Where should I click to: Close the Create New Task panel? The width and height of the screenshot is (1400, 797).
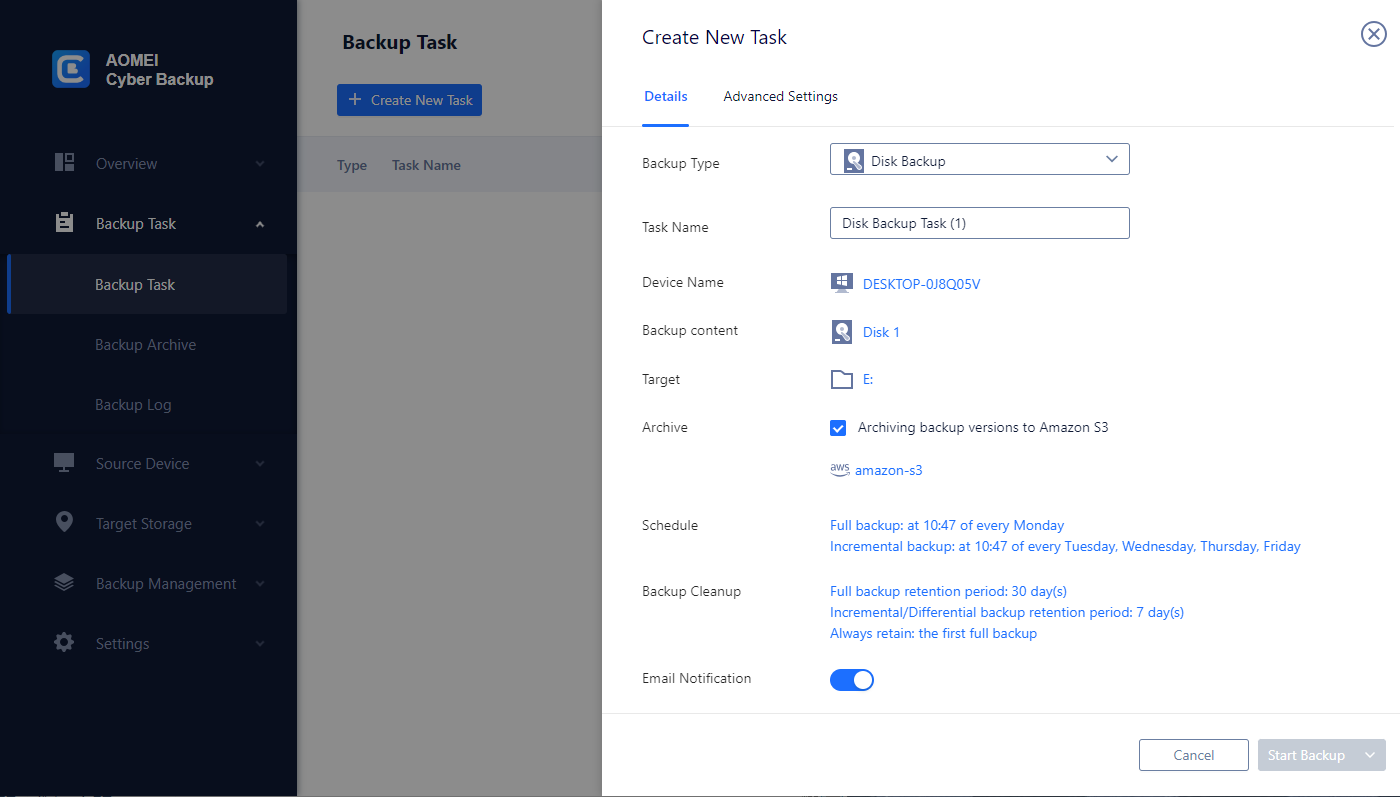(1373, 35)
